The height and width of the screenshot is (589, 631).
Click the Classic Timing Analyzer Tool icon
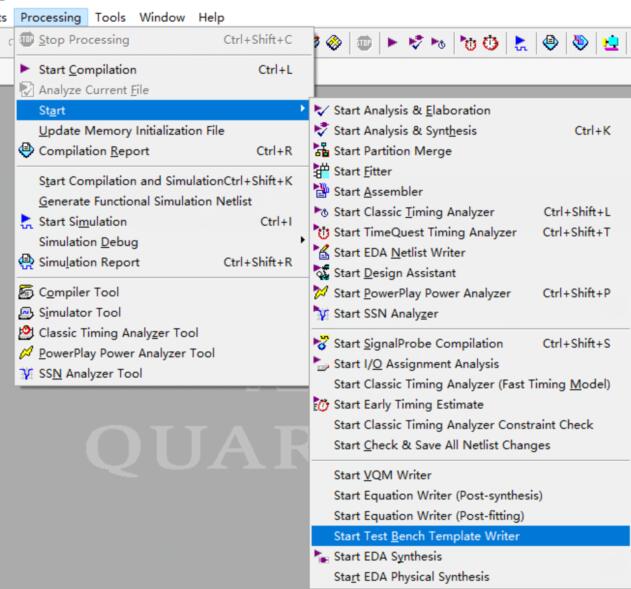(x=26, y=332)
